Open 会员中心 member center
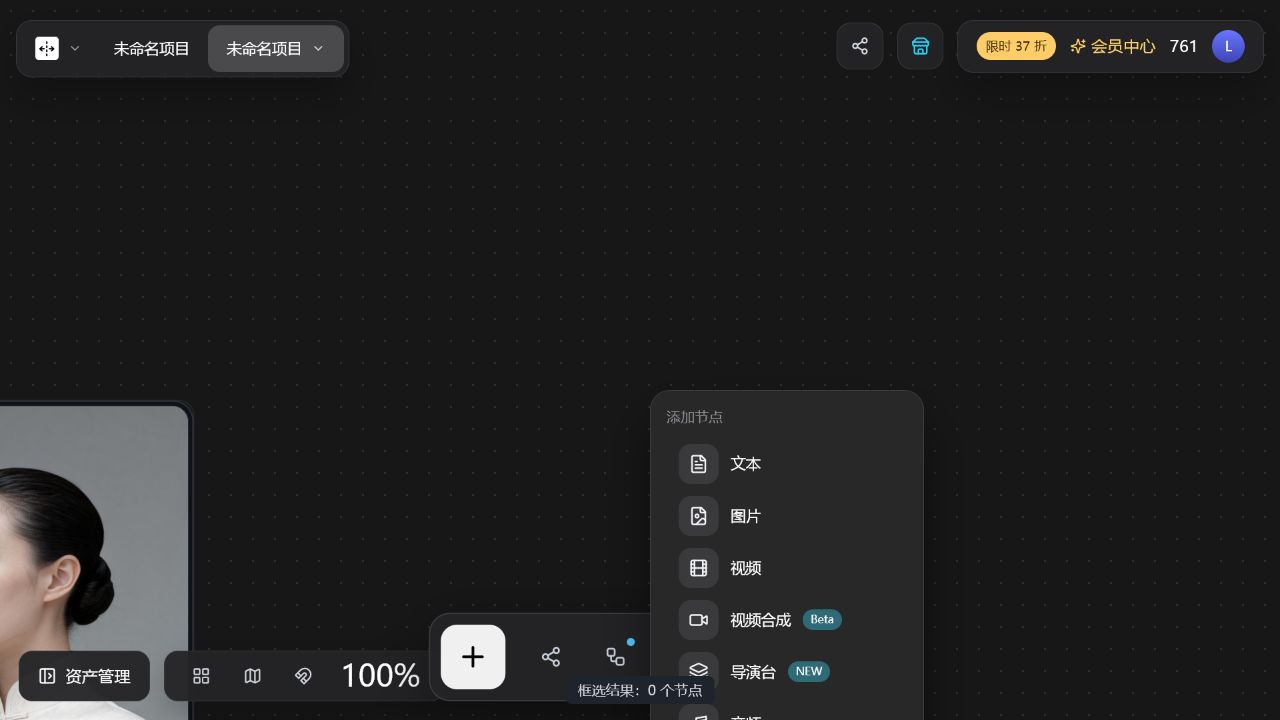 (1112, 46)
